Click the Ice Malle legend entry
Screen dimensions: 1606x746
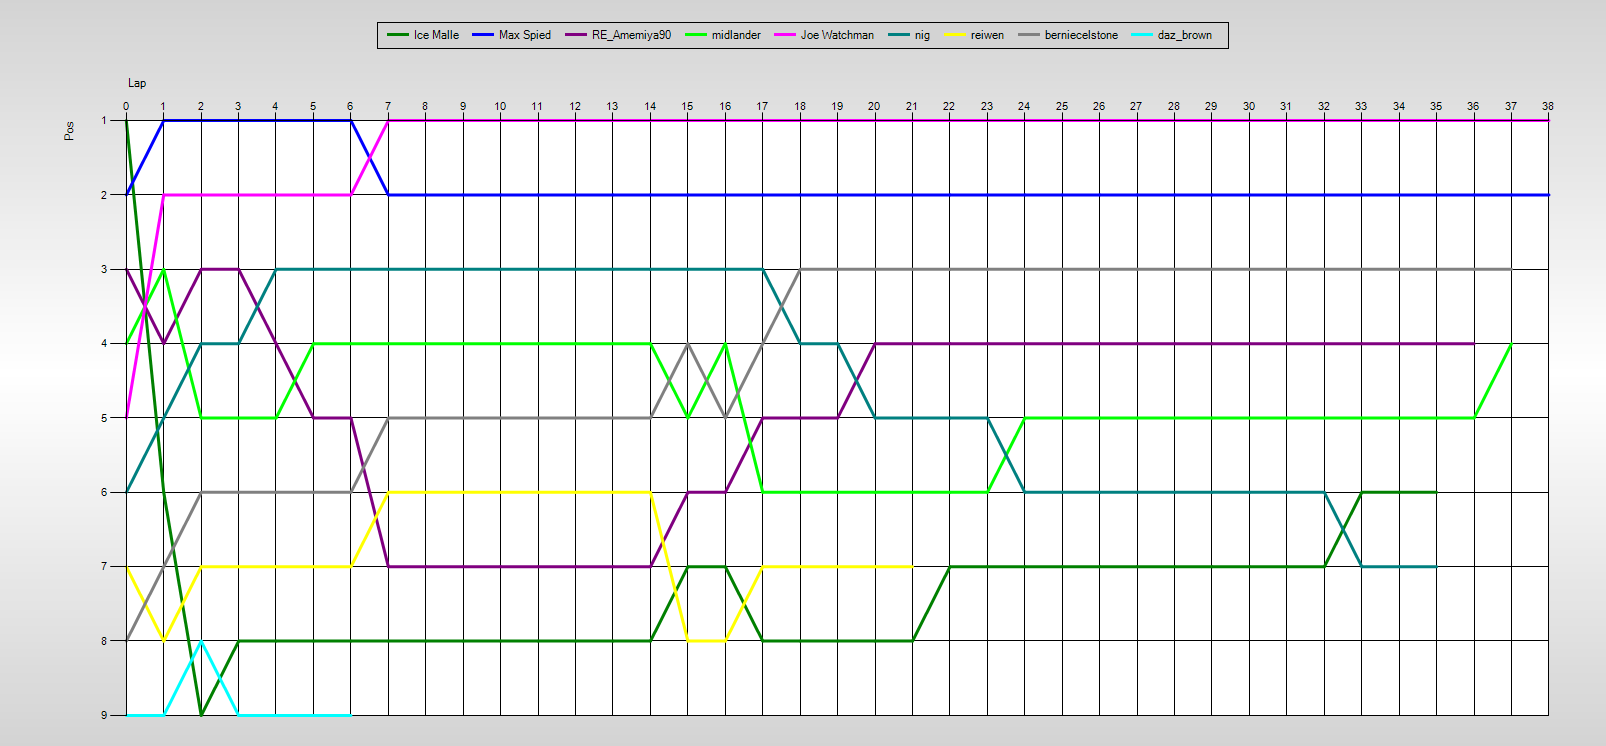point(436,35)
